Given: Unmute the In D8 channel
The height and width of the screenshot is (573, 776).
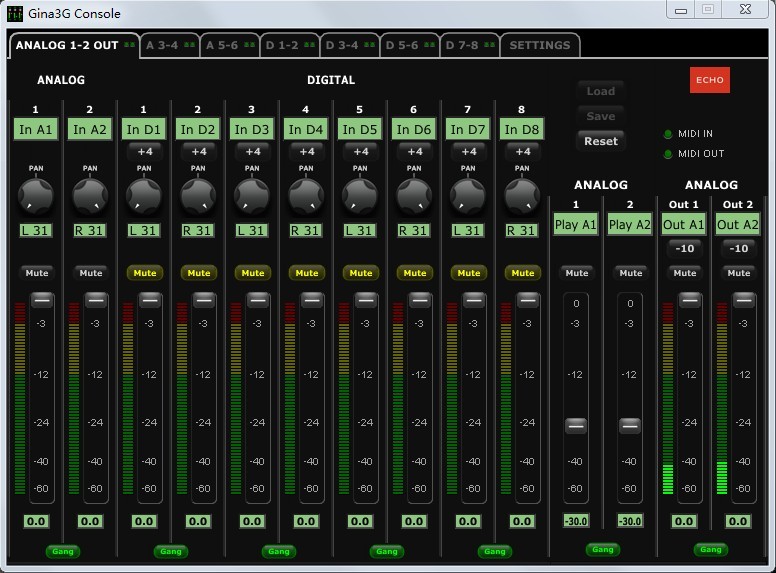Looking at the screenshot, I should point(523,273).
